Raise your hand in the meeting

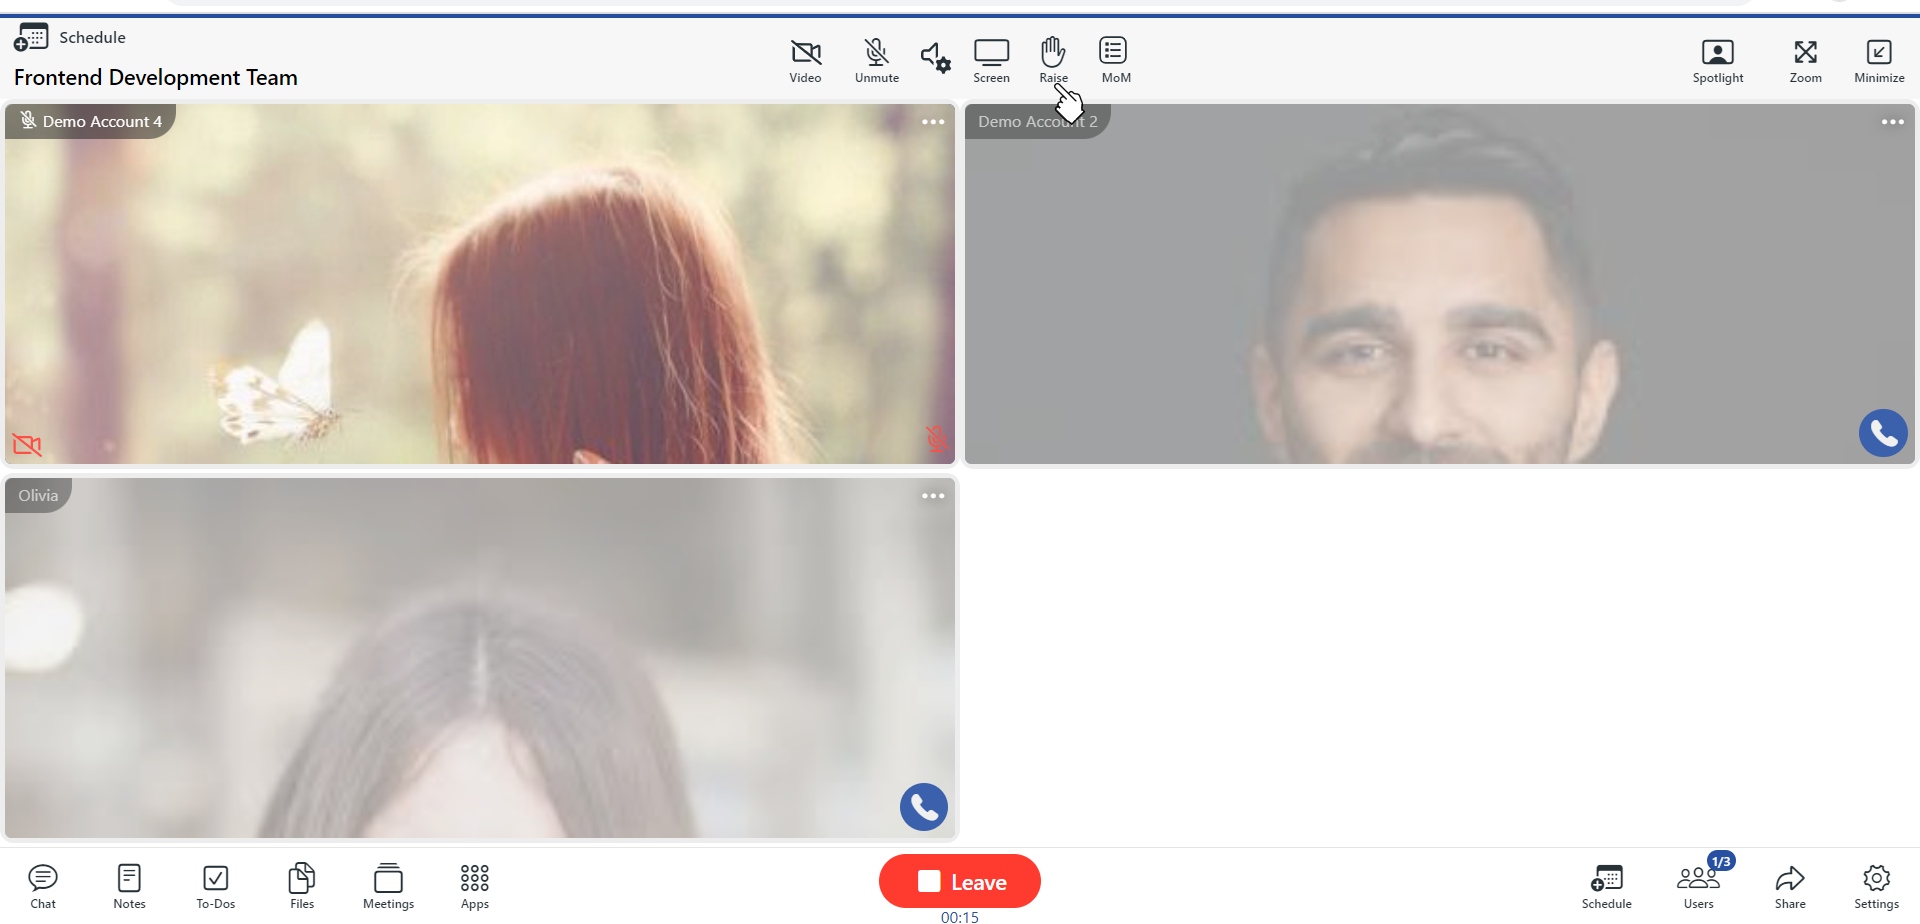click(x=1053, y=60)
